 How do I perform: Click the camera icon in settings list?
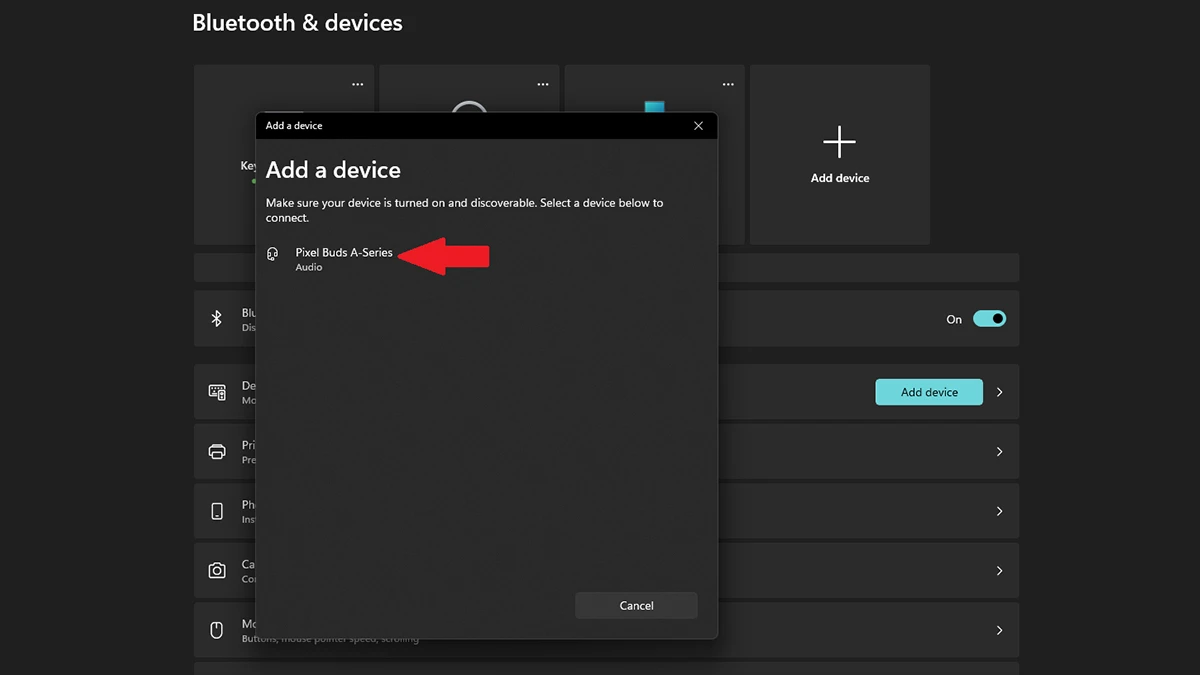[x=217, y=571]
